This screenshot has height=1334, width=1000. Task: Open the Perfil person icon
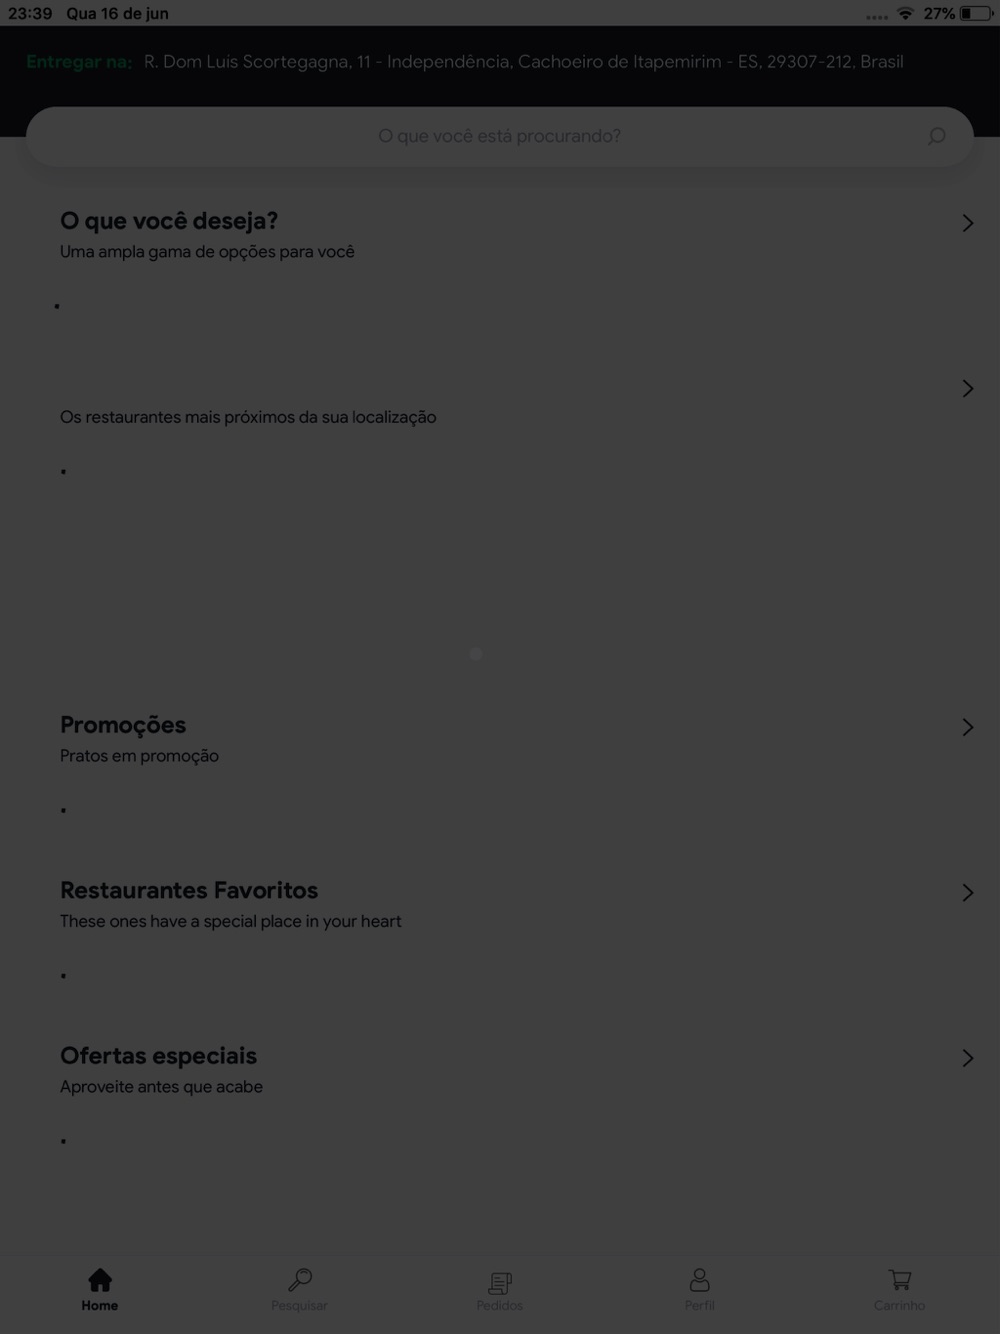700,1280
